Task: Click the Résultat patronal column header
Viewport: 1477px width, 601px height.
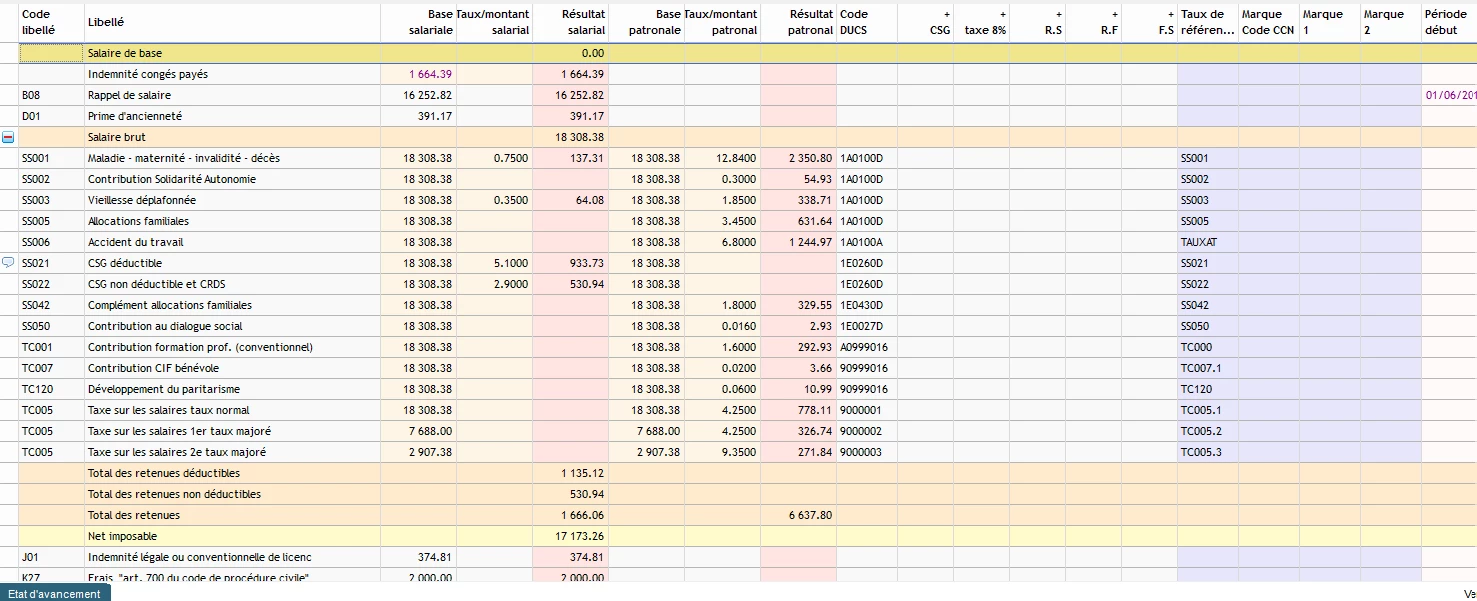Action: click(x=797, y=22)
